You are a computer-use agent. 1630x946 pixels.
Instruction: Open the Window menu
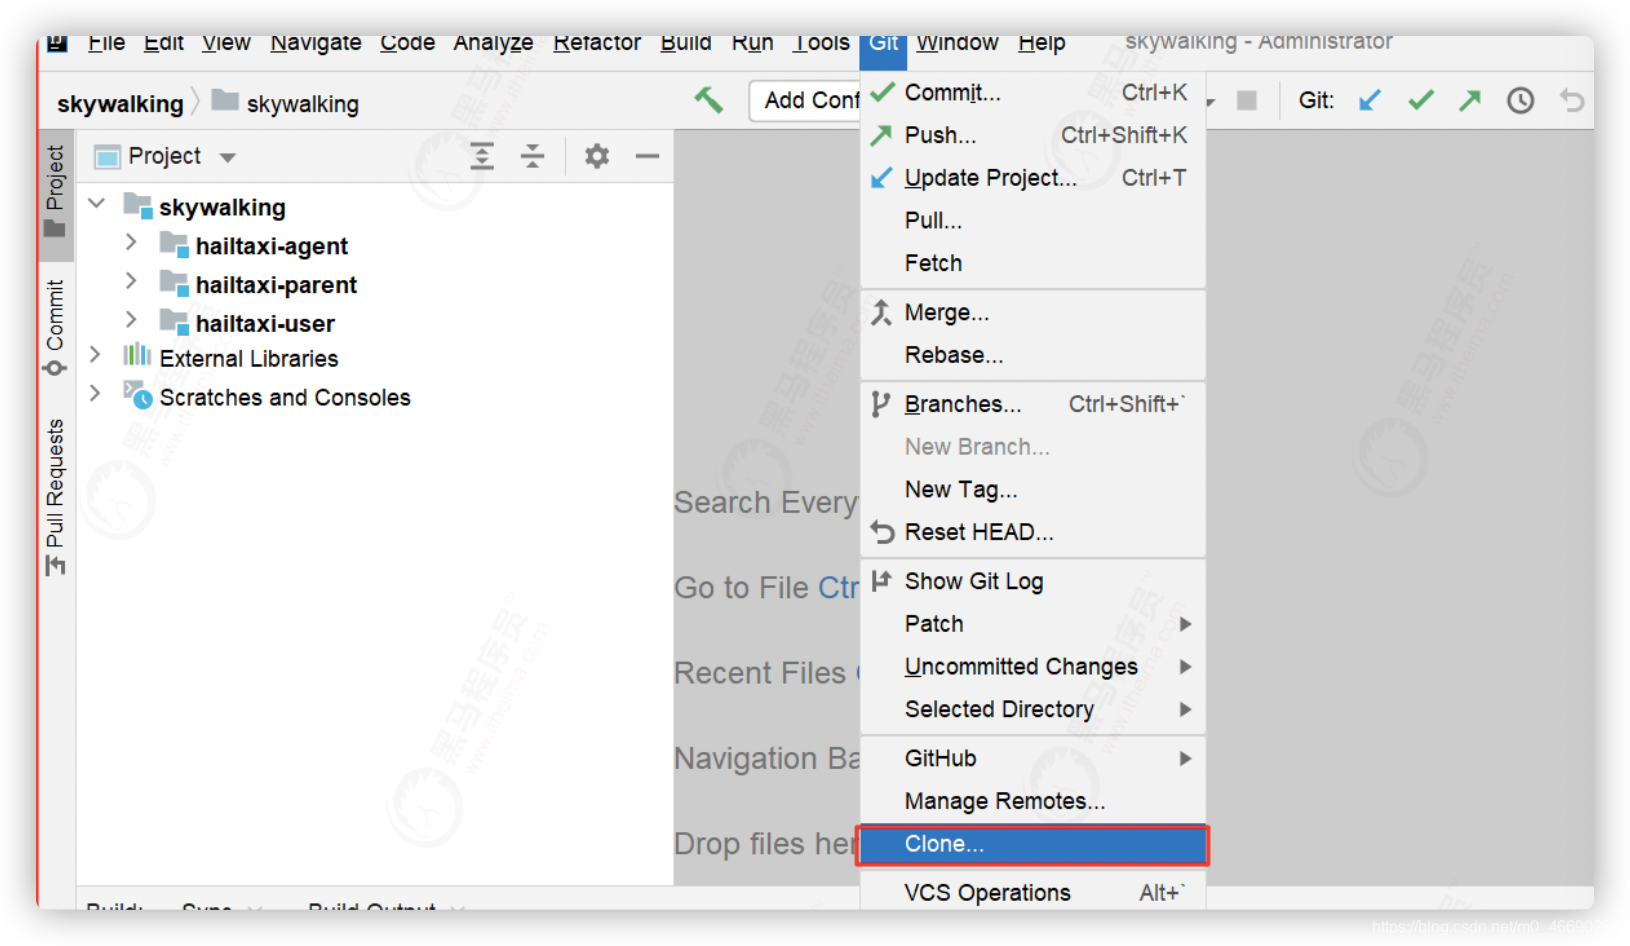957,43
